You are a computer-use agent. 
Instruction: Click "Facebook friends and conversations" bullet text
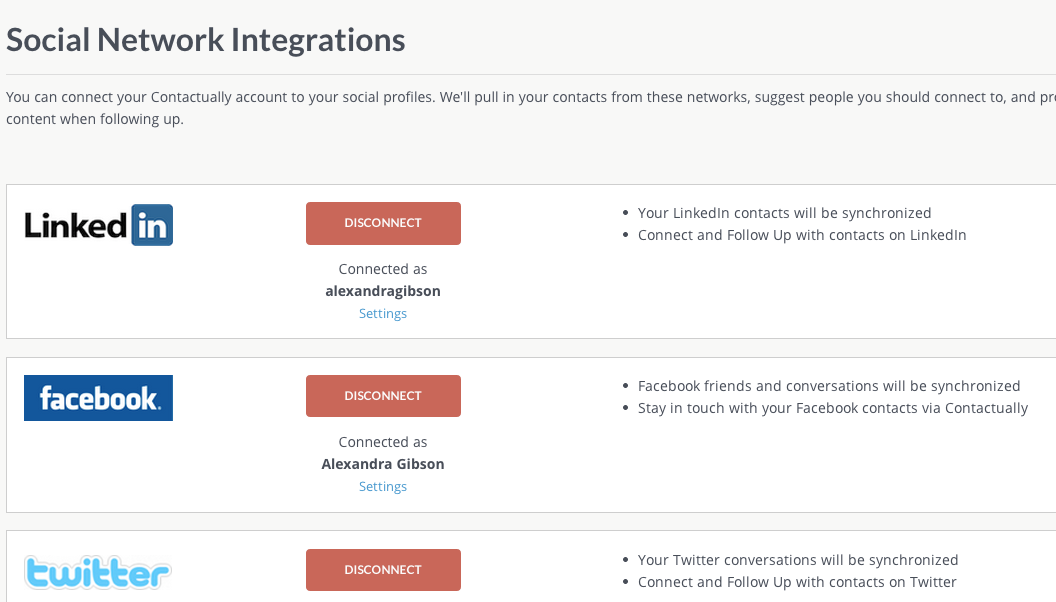(829, 386)
